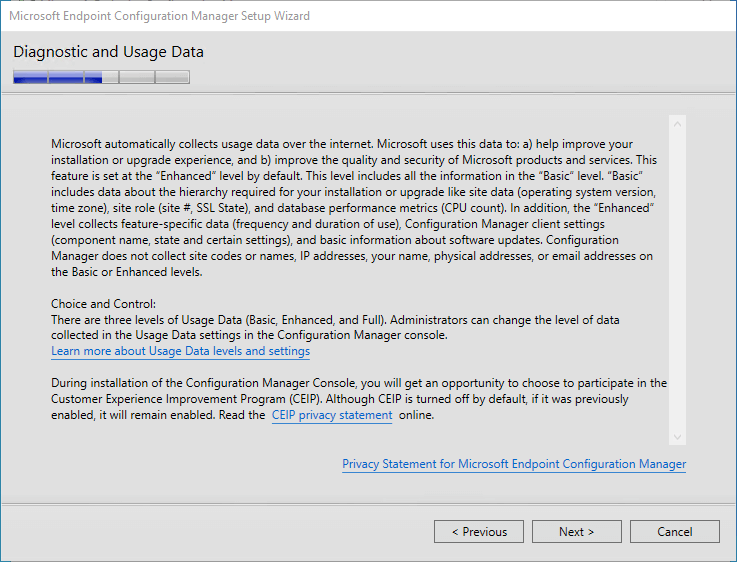
Task: Click the partially filled third progress segment
Action: tap(101, 77)
